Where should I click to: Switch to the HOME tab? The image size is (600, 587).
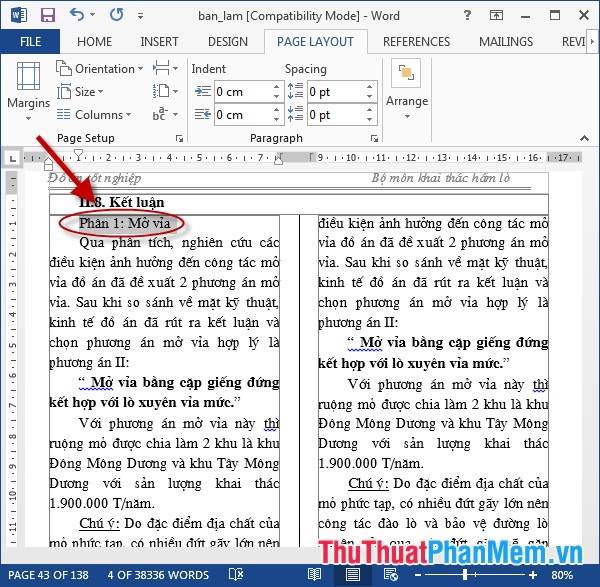pos(95,41)
